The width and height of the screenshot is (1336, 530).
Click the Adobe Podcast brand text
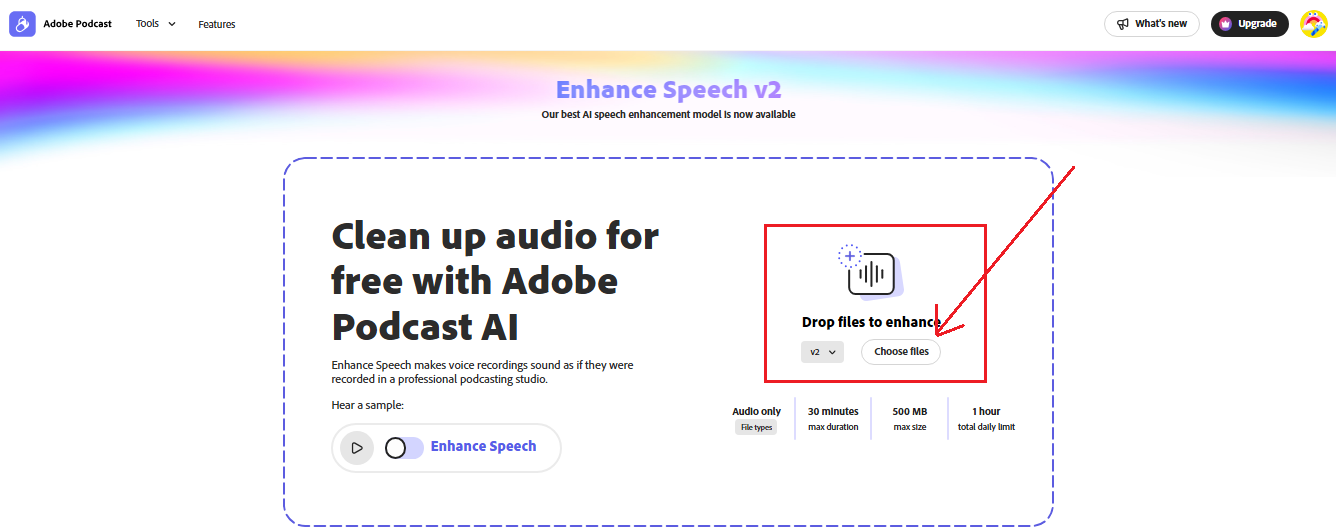78,24
